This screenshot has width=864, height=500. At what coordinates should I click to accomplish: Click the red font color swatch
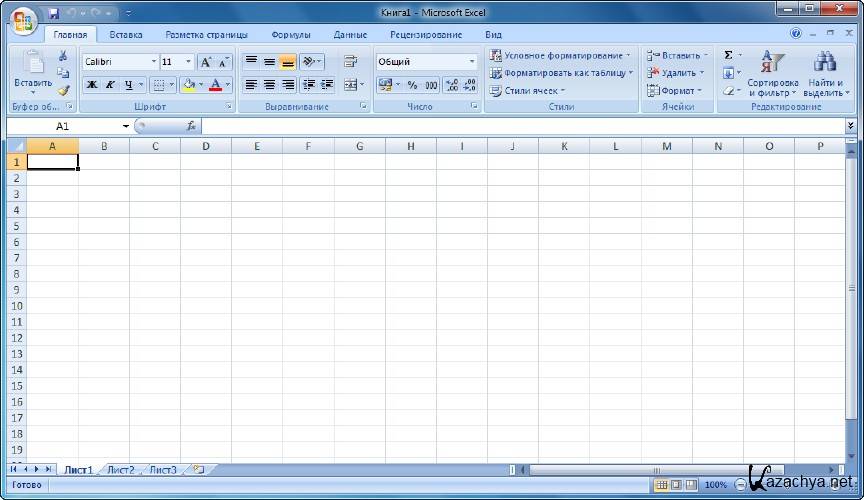point(215,86)
